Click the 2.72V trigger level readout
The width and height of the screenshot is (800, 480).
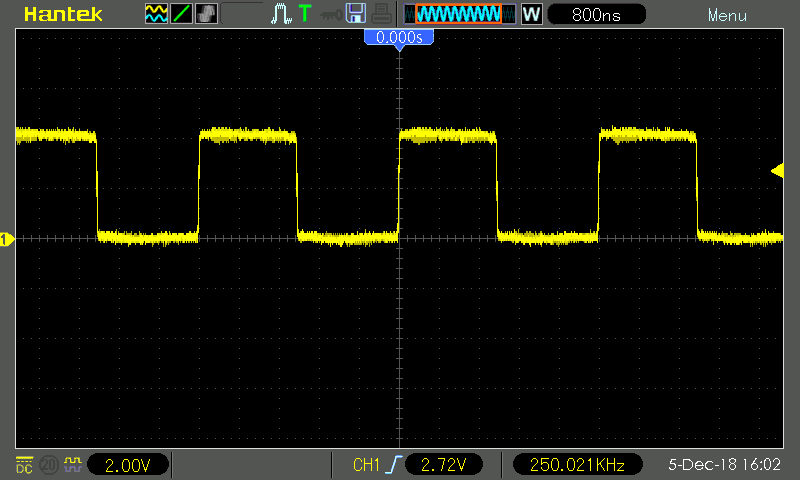tap(443, 465)
